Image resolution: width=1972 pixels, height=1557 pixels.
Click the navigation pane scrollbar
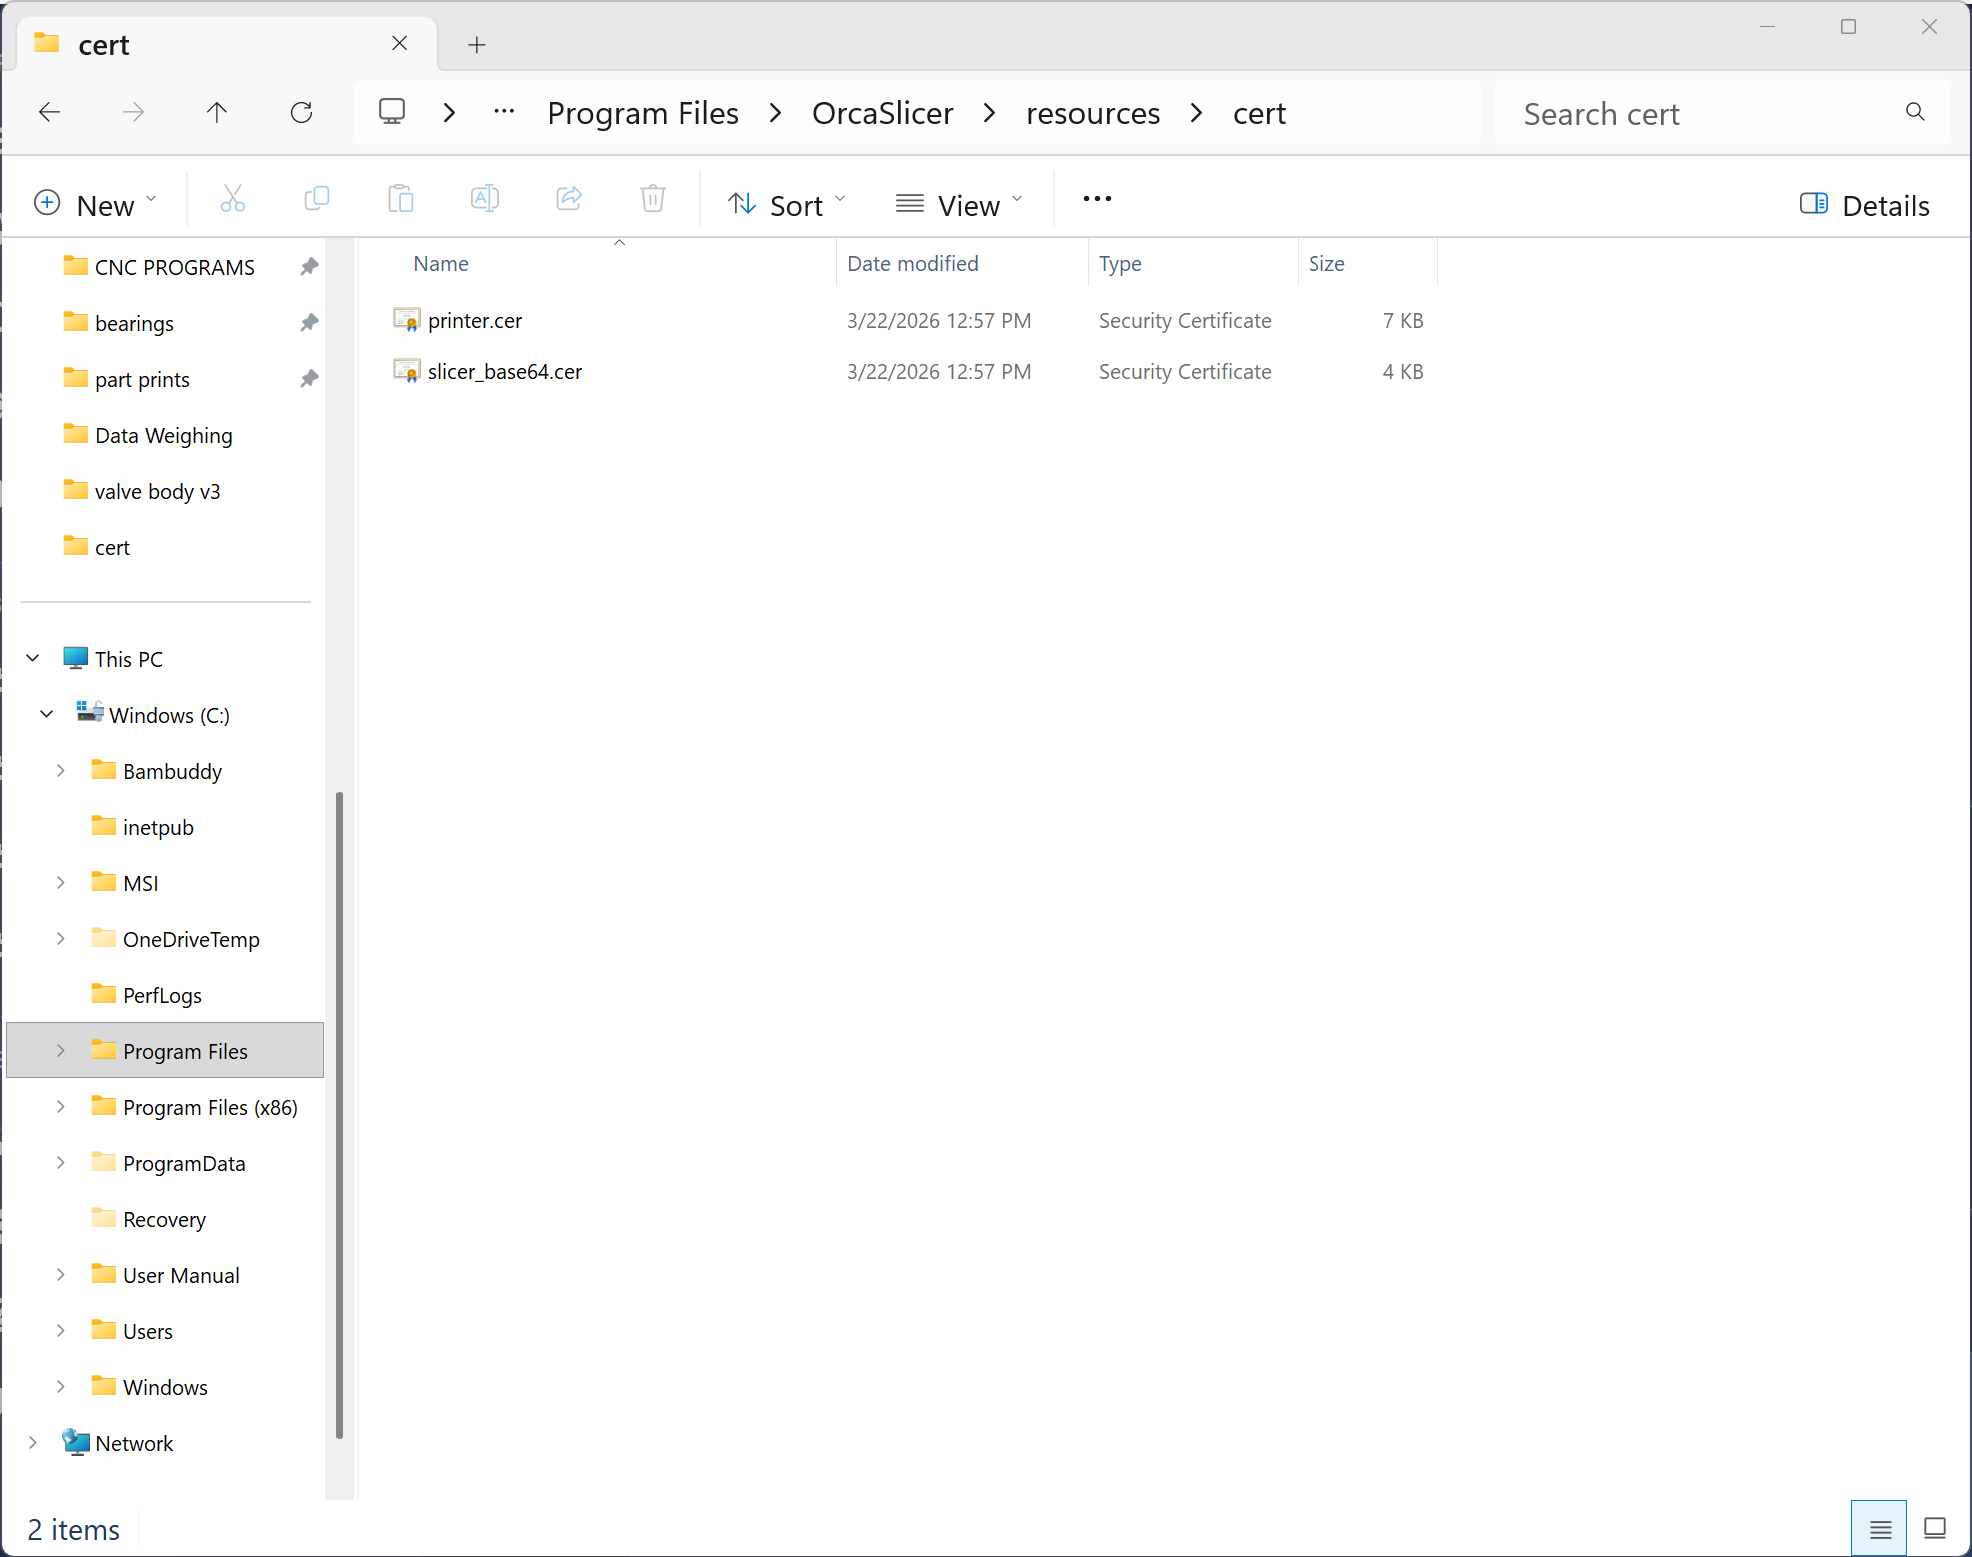[x=340, y=1114]
